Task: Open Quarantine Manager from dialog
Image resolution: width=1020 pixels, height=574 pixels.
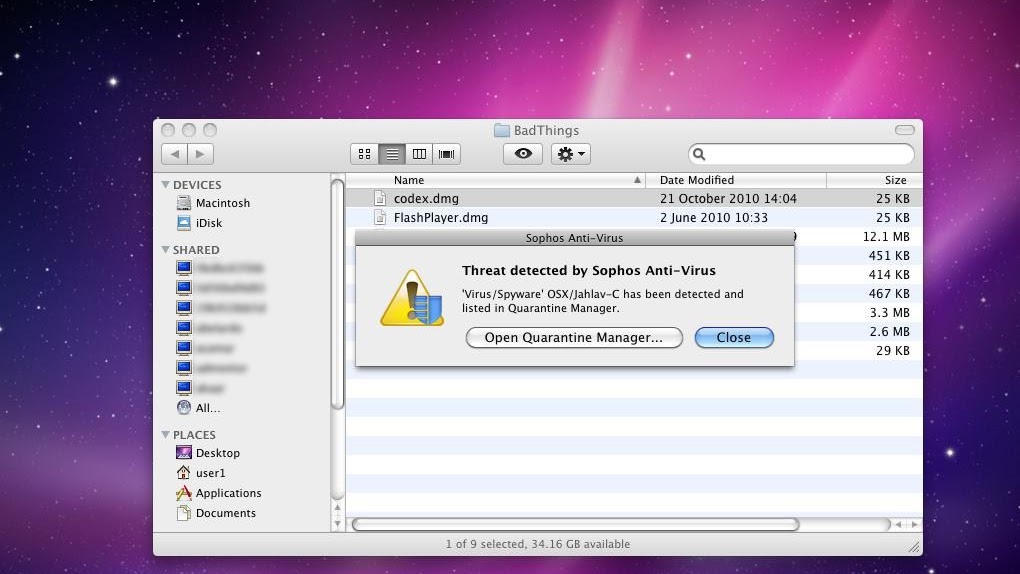Action: click(x=574, y=338)
